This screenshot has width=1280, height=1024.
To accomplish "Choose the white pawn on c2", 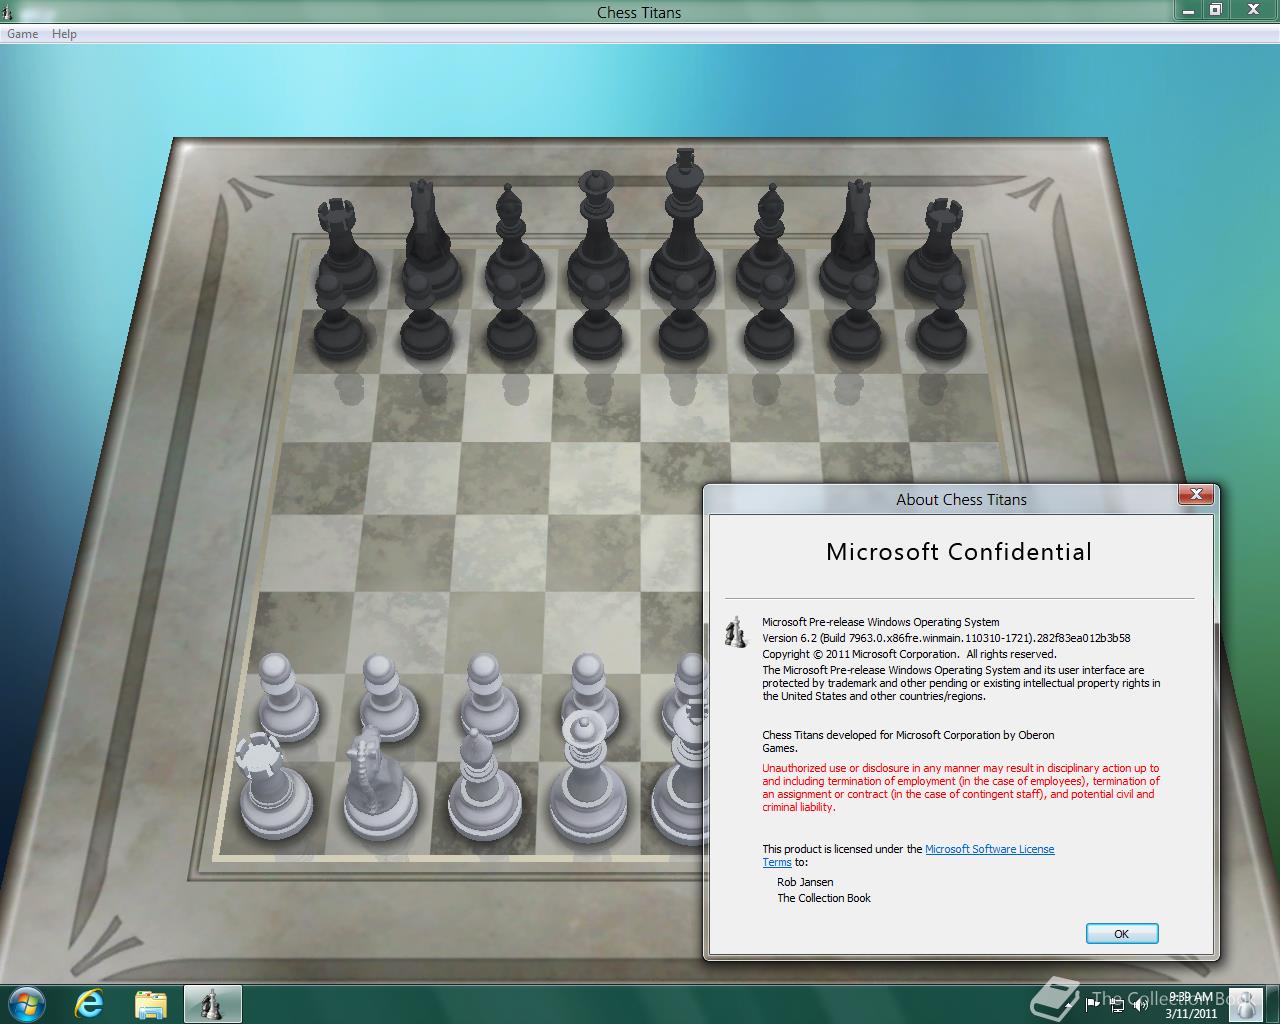I will click(x=490, y=696).
